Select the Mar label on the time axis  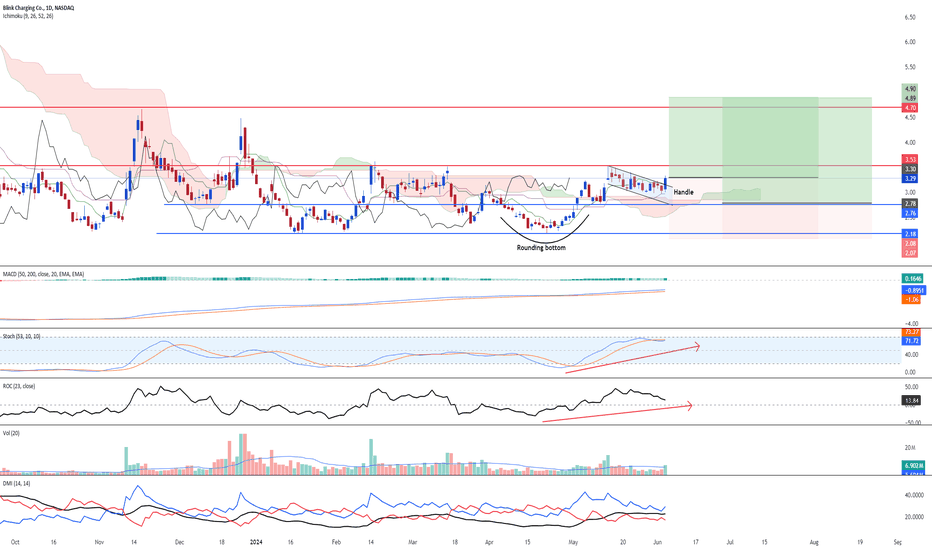click(413, 542)
